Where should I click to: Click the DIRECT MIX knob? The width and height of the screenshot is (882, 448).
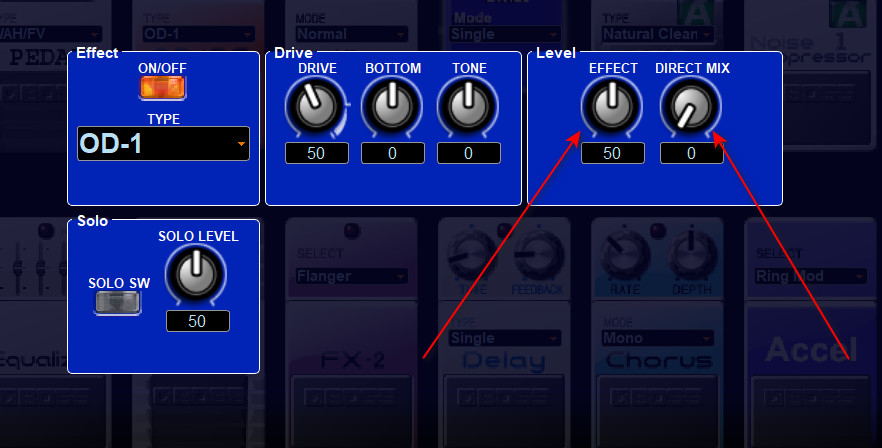[x=690, y=106]
